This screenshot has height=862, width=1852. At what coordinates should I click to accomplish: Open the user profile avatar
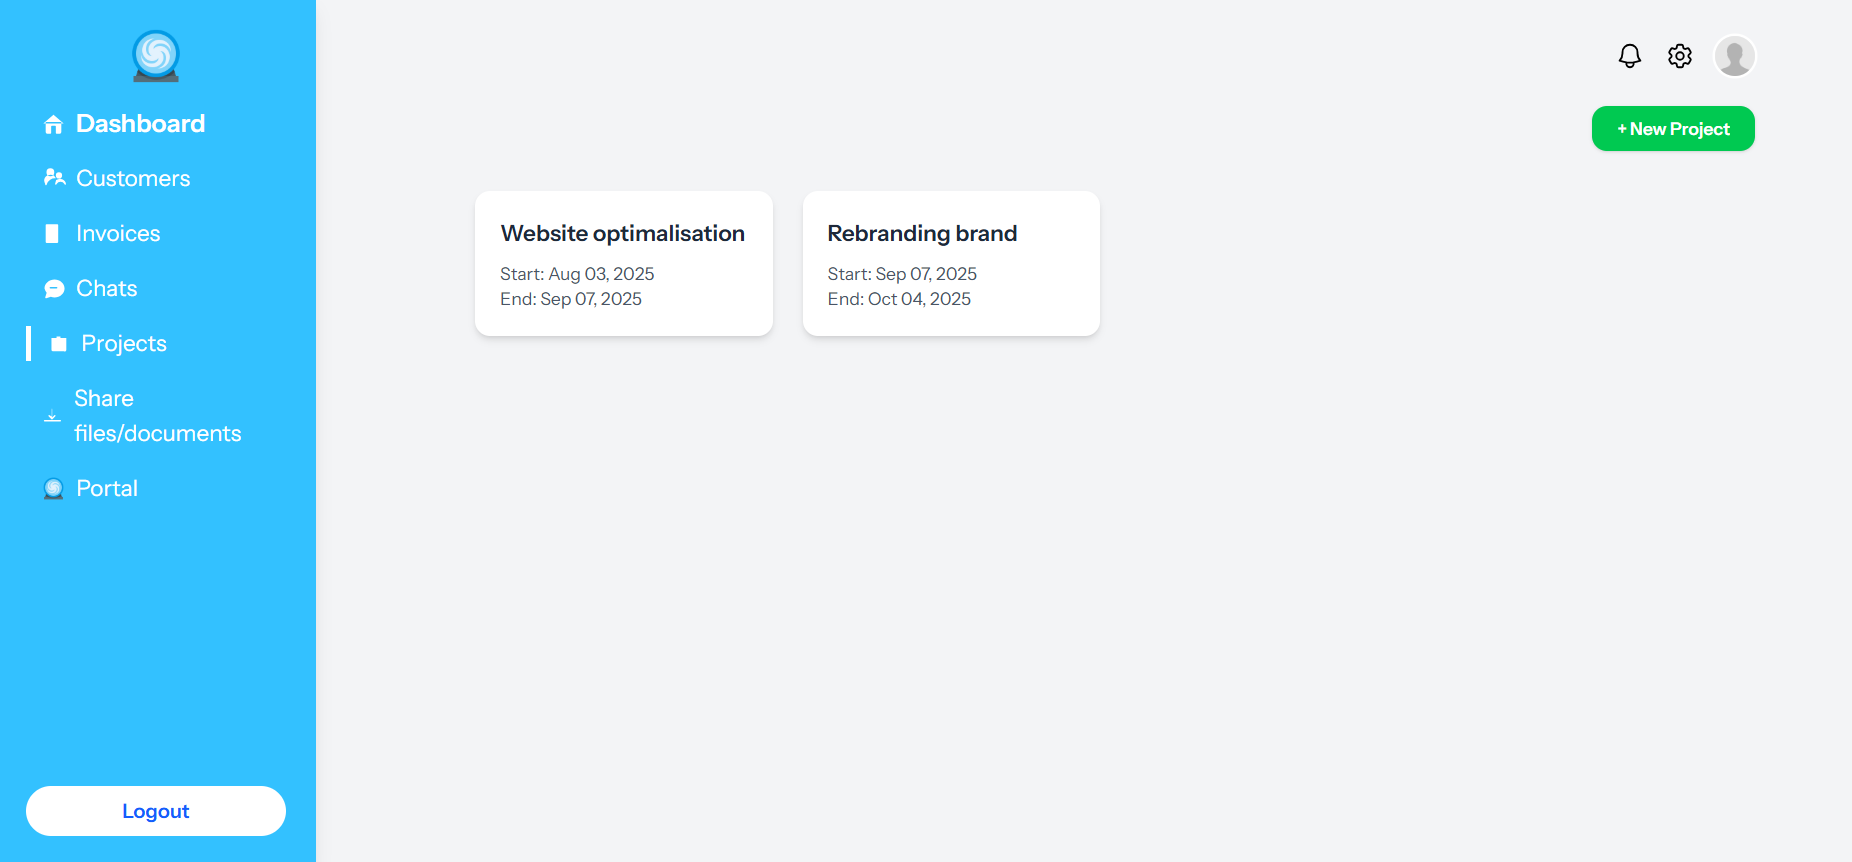click(1735, 56)
